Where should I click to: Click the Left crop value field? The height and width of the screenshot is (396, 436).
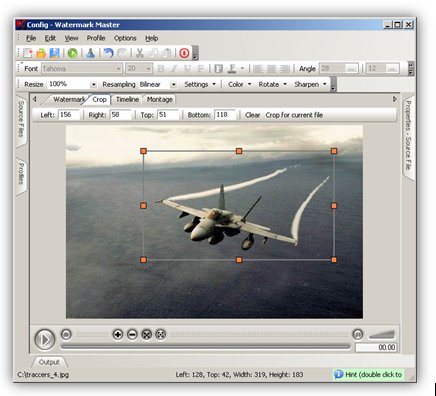(69, 115)
